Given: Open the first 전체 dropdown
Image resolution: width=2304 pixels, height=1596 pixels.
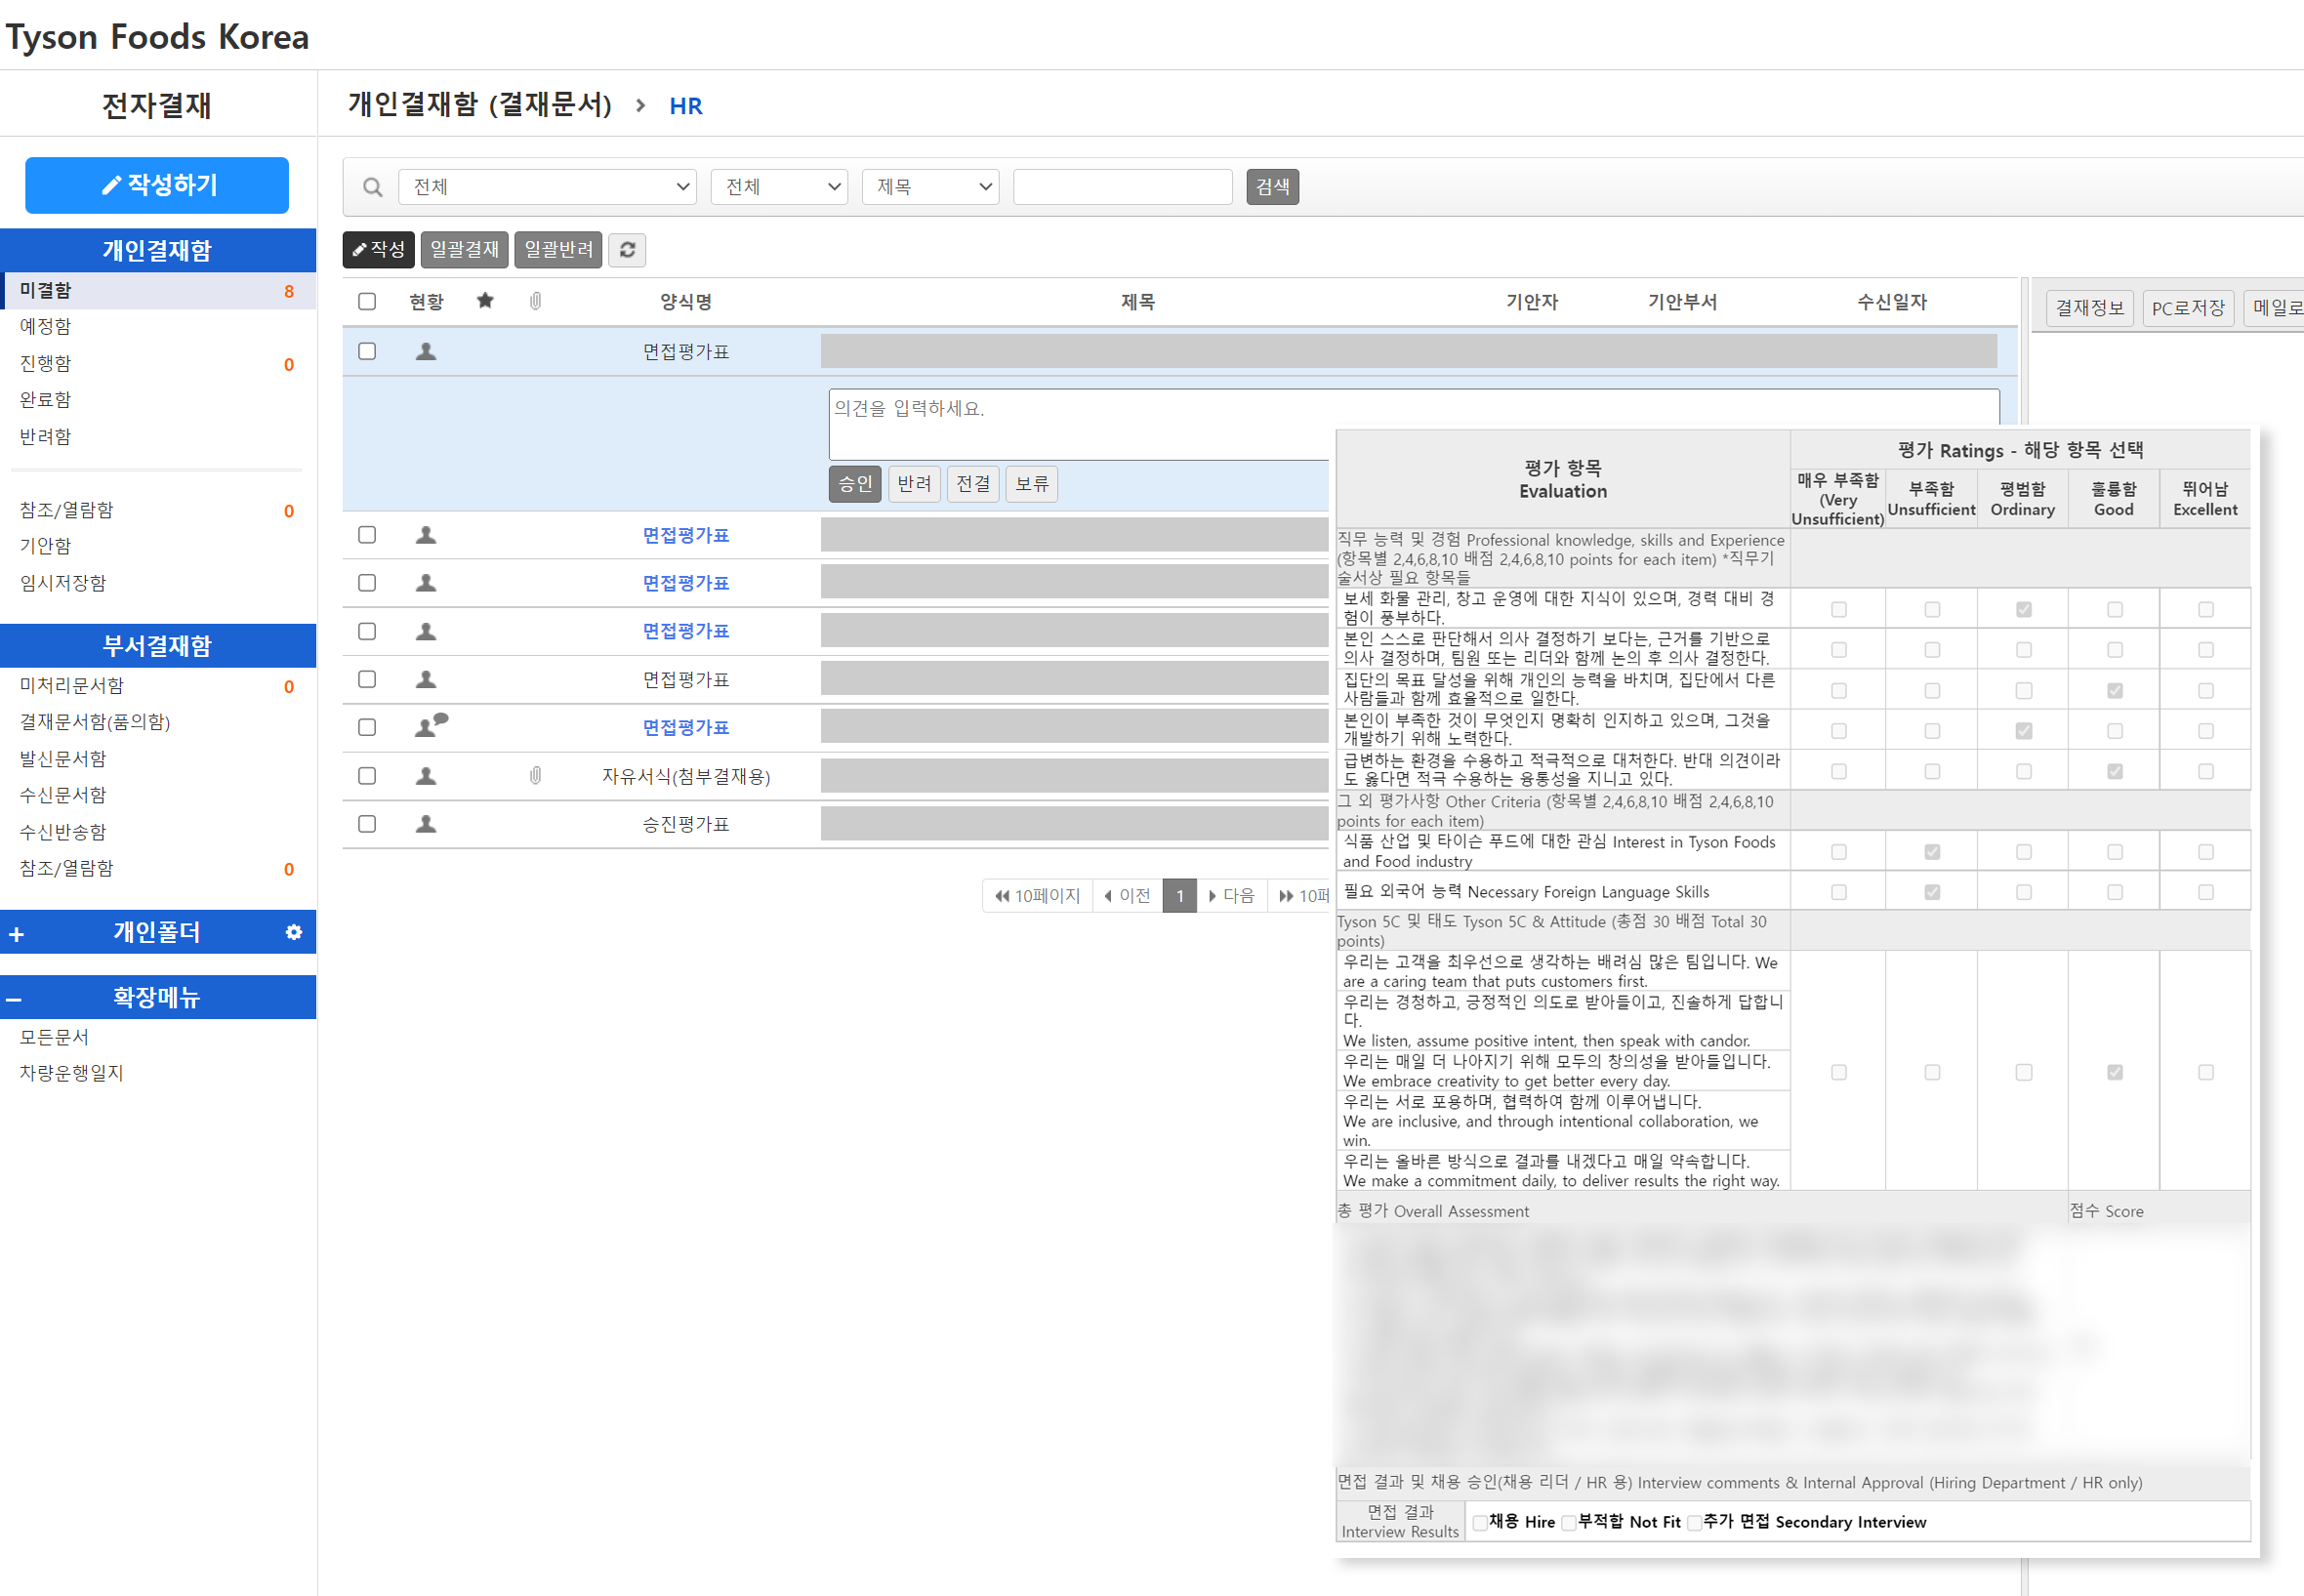Looking at the screenshot, I should (547, 187).
